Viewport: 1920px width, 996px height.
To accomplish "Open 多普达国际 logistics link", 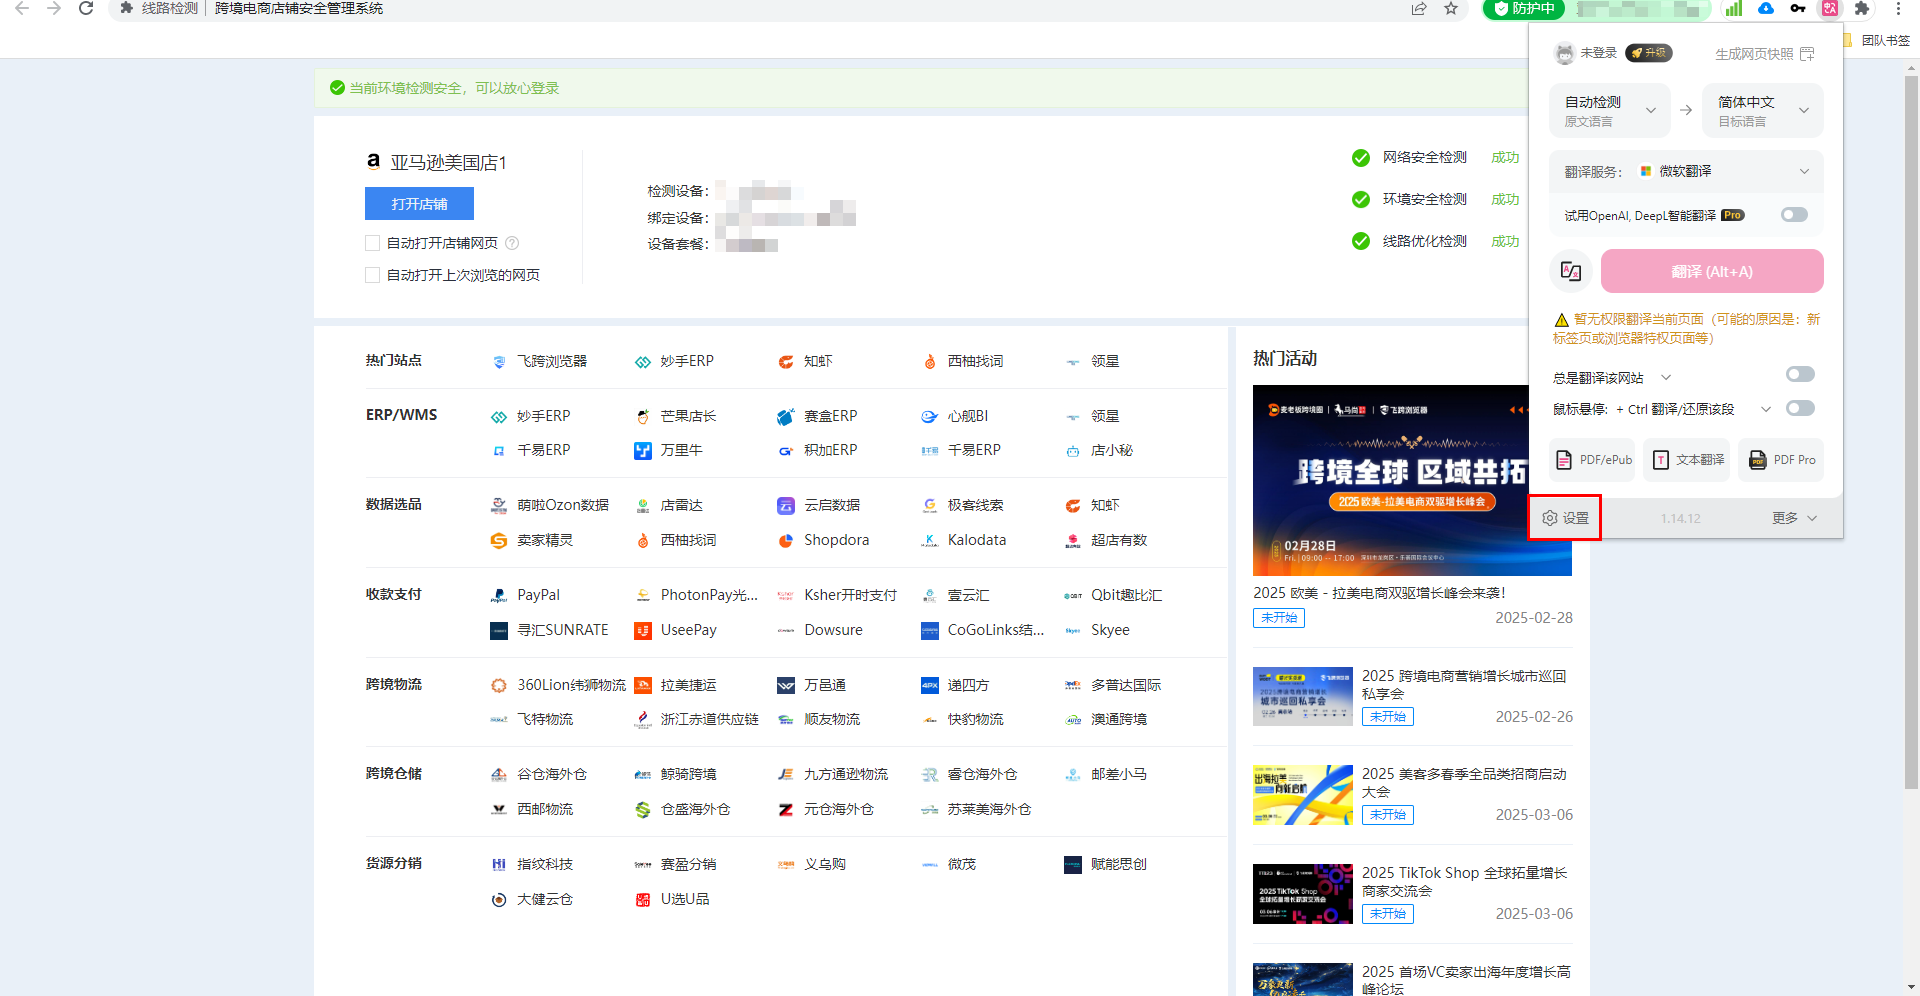I will coord(1112,685).
